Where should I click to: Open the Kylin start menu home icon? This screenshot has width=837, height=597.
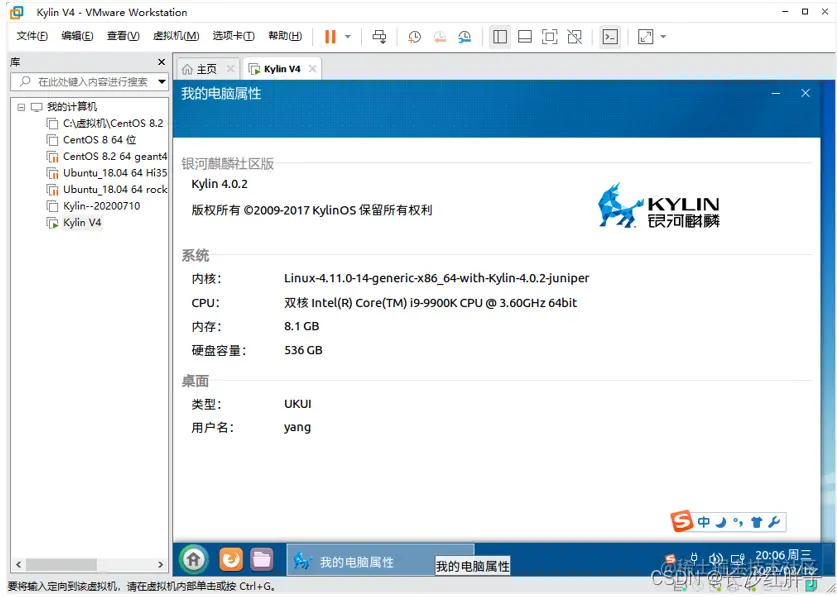tap(194, 560)
